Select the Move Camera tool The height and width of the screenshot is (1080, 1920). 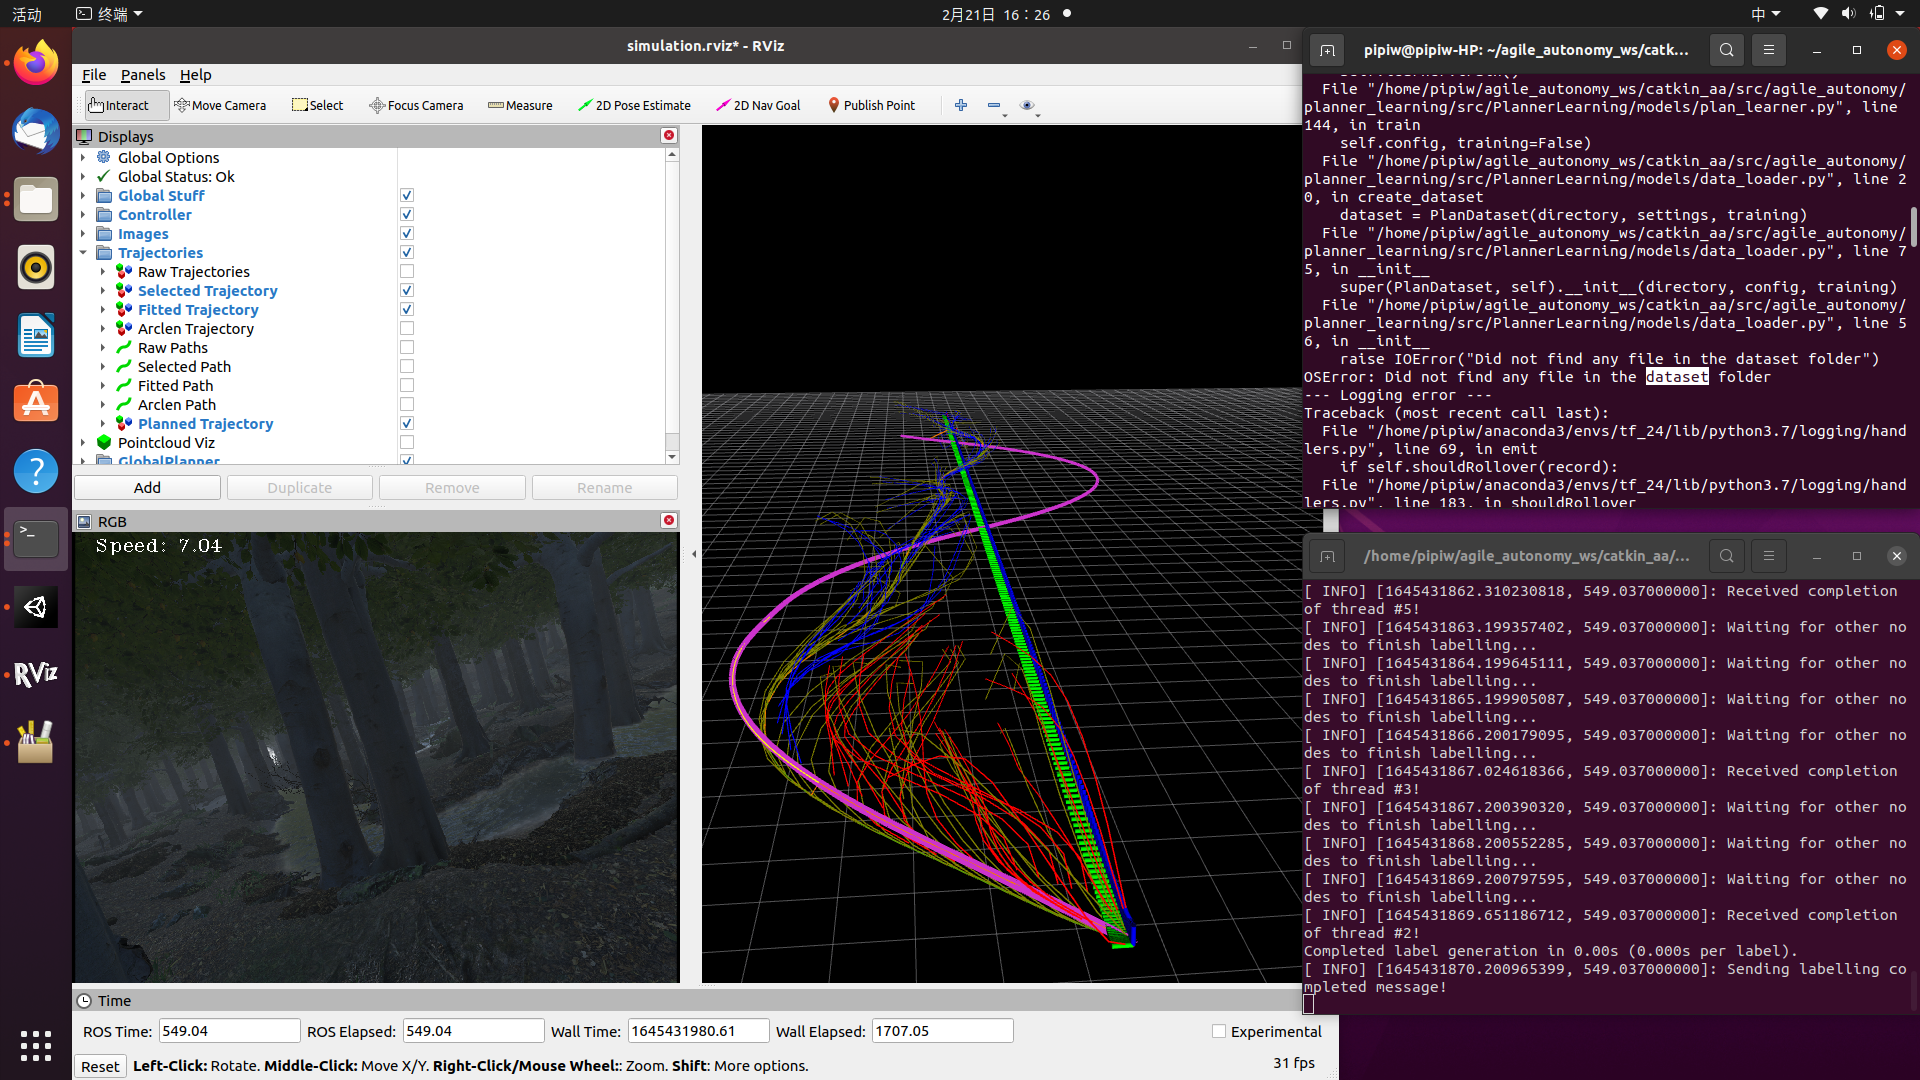(x=219, y=105)
